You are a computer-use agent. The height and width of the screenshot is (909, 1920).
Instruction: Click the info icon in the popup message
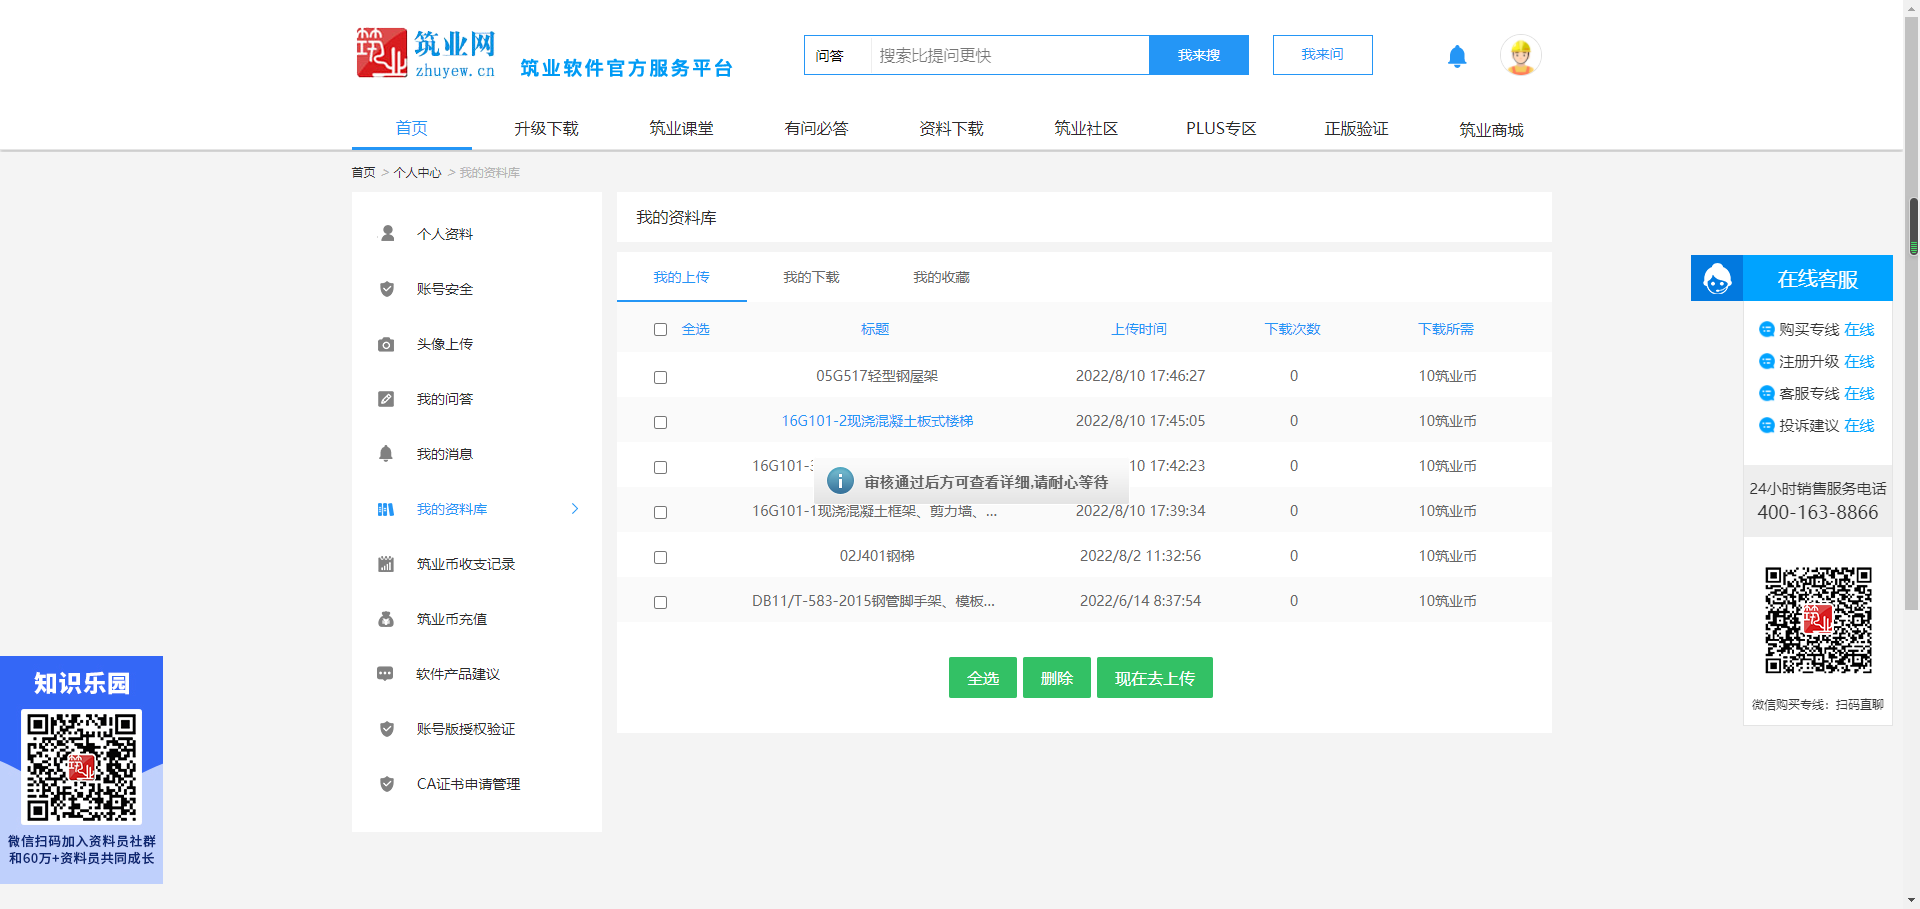(840, 481)
